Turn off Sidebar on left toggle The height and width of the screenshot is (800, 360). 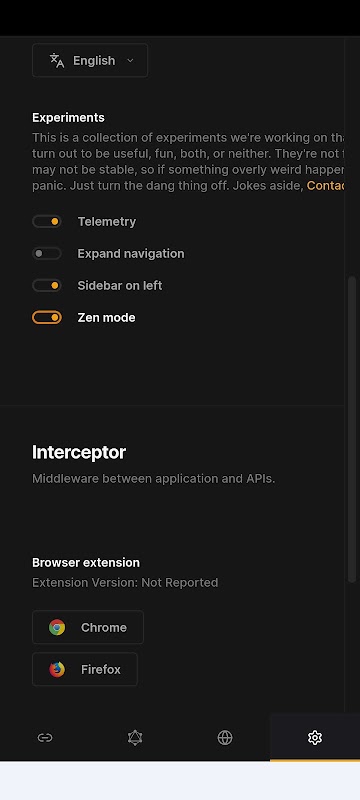(47, 285)
